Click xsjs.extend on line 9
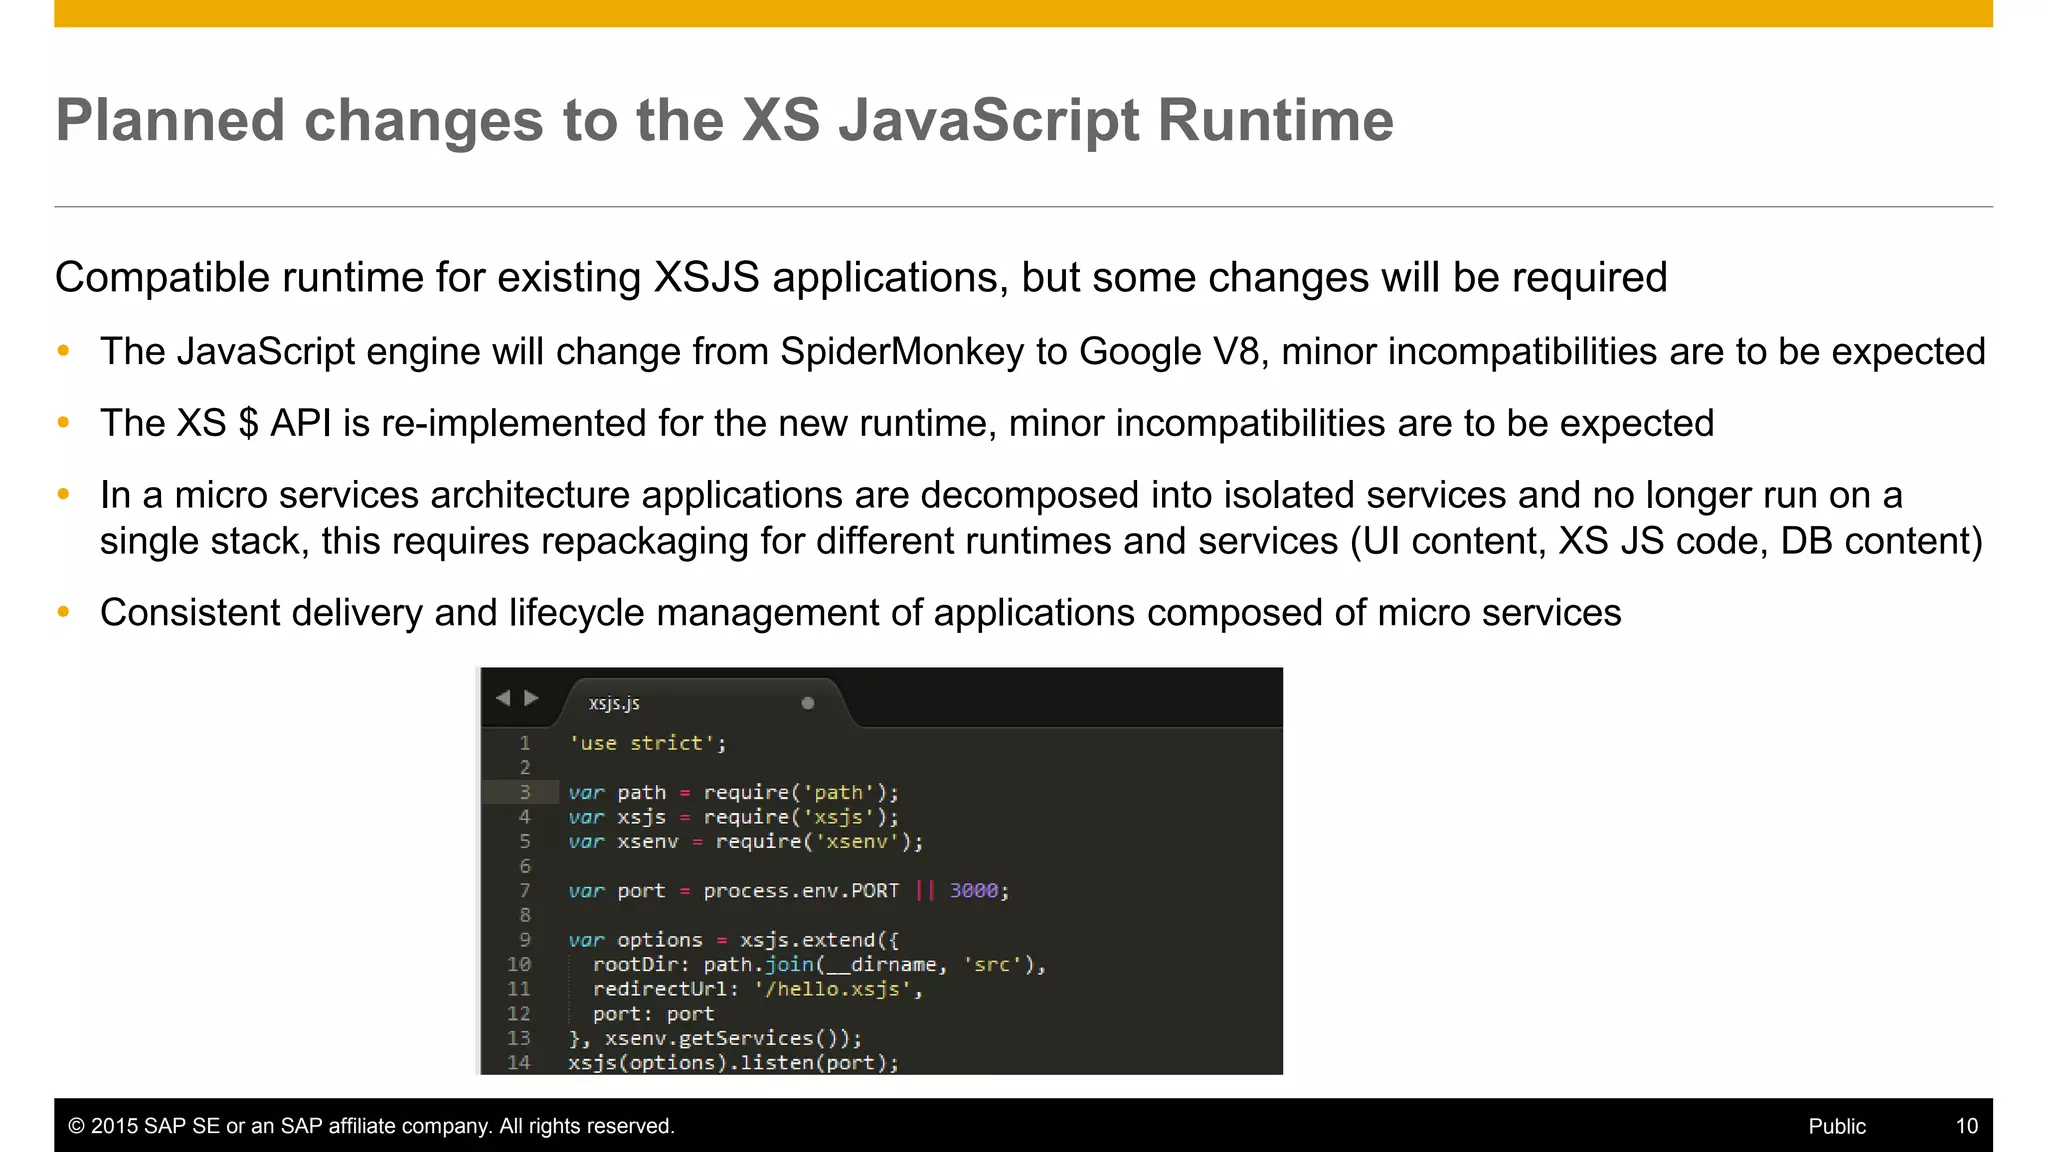This screenshot has width=2048, height=1152. 807,940
